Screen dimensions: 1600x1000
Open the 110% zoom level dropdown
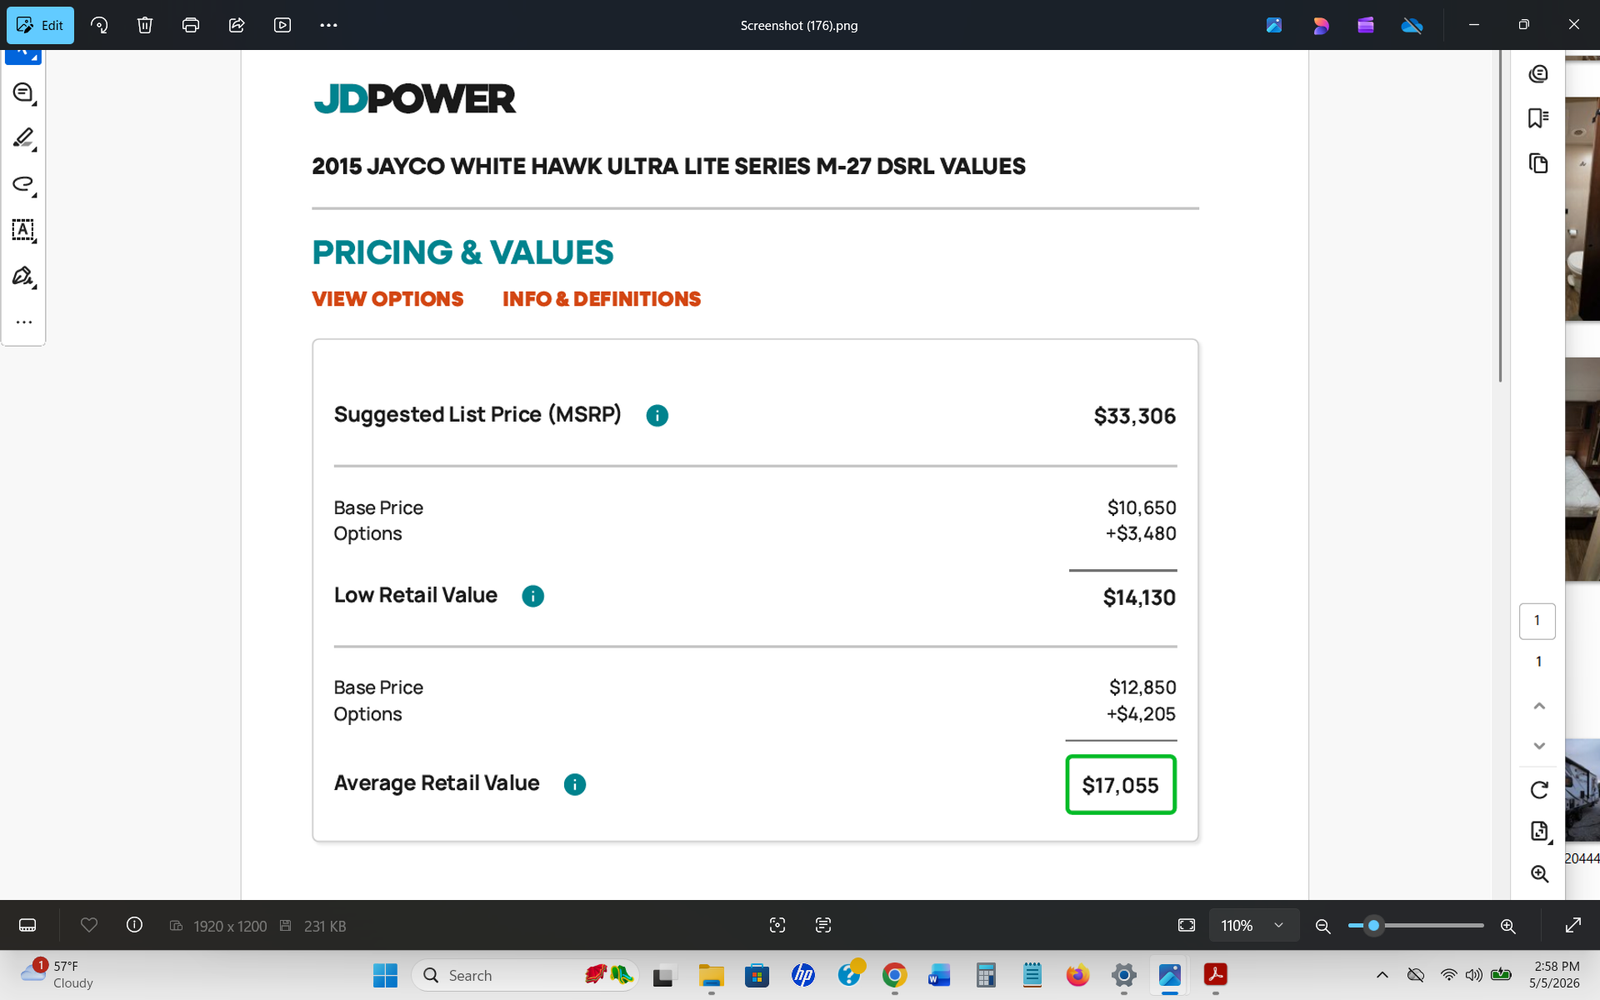click(1253, 925)
